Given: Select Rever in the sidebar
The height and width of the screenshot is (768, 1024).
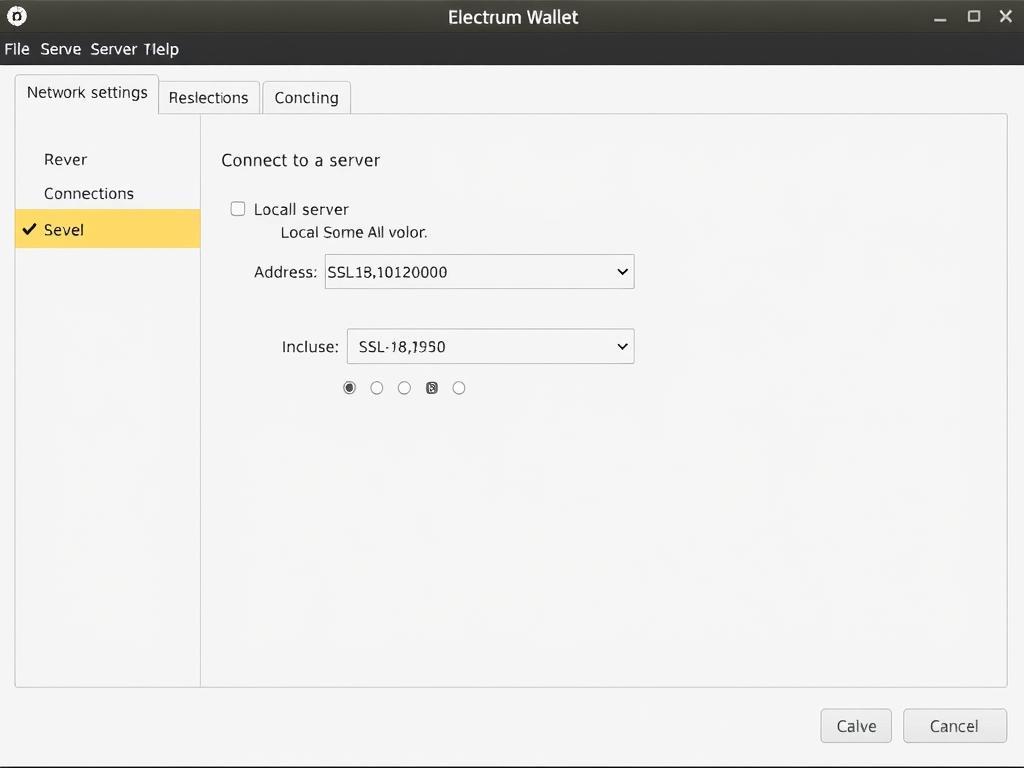Looking at the screenshot, I should [65, 159].
